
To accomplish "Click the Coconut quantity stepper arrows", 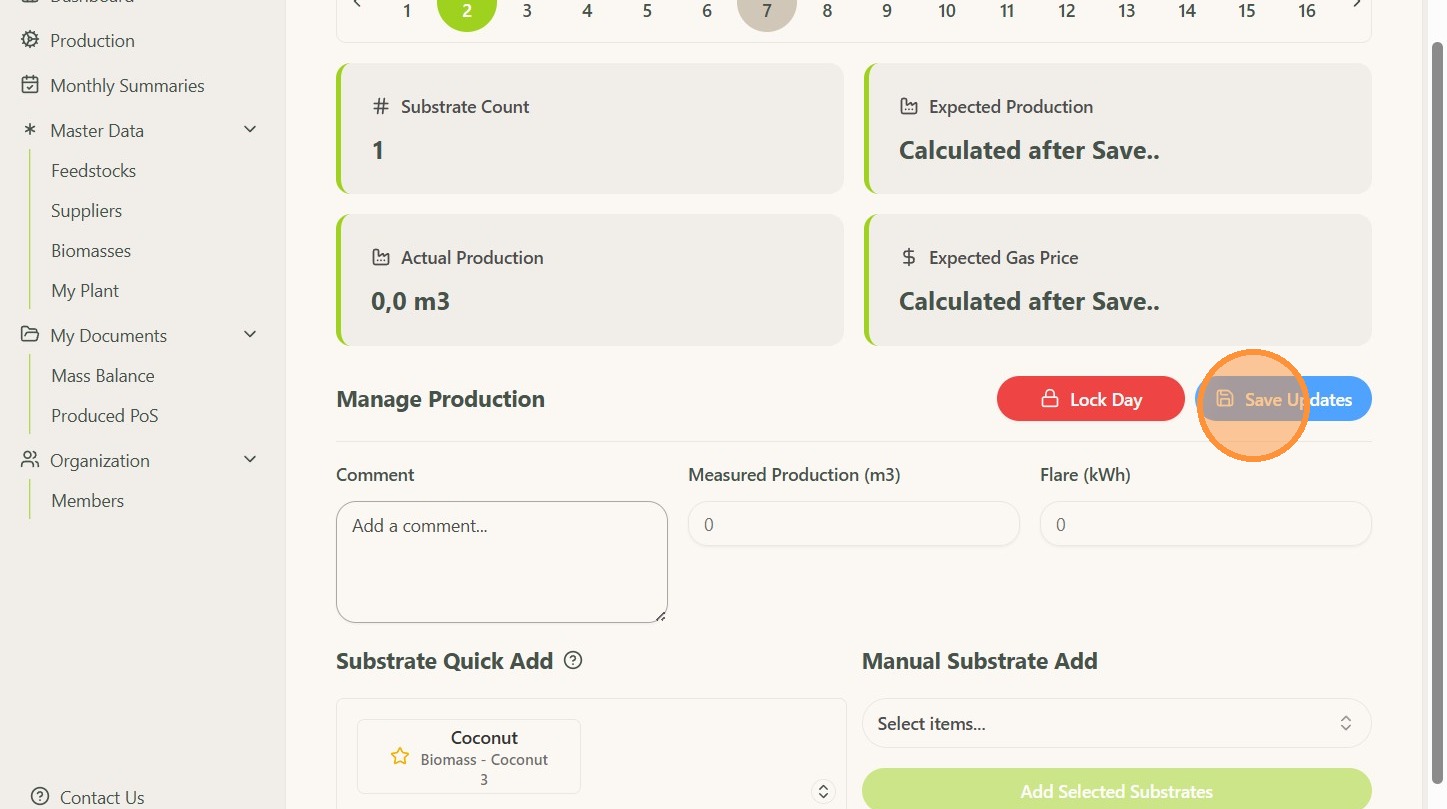I will (823, 791).
